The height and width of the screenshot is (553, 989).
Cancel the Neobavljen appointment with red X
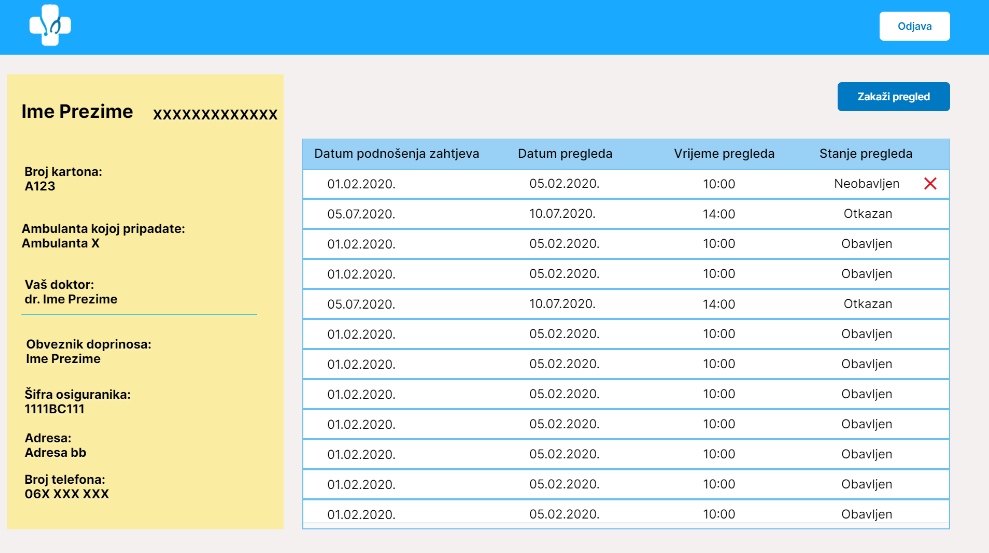930,184
